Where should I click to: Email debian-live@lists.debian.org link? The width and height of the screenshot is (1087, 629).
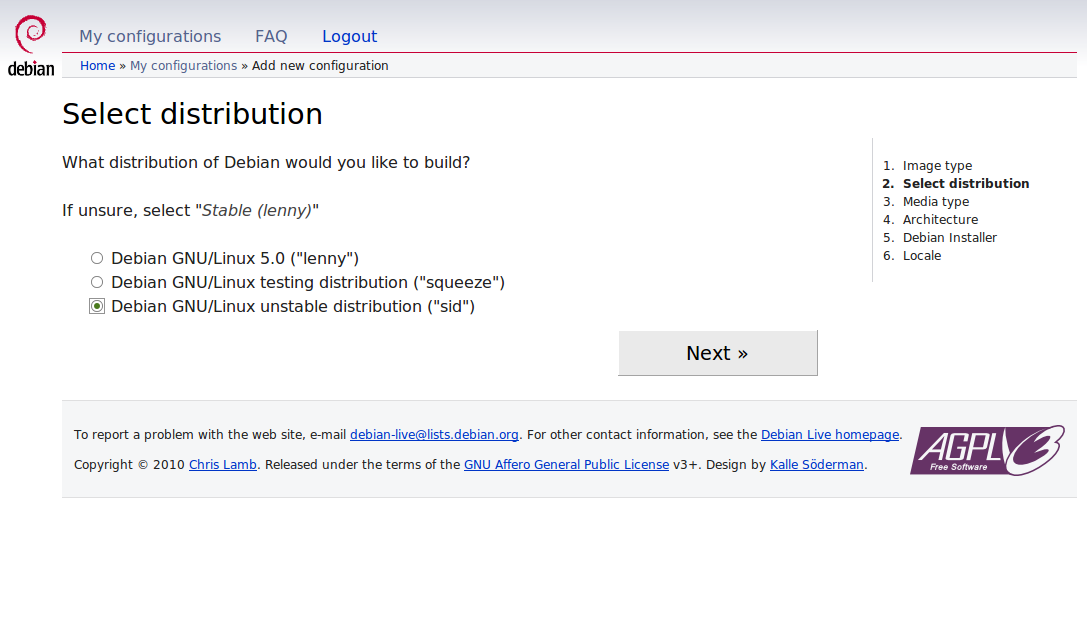[434, 434]
